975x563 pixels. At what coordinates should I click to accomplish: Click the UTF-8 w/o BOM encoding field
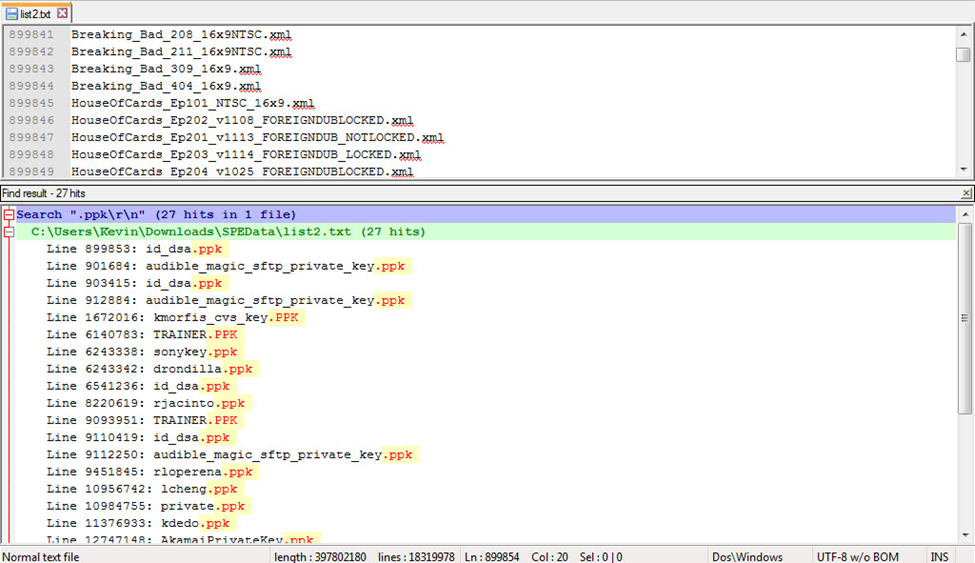coord(857,557)
